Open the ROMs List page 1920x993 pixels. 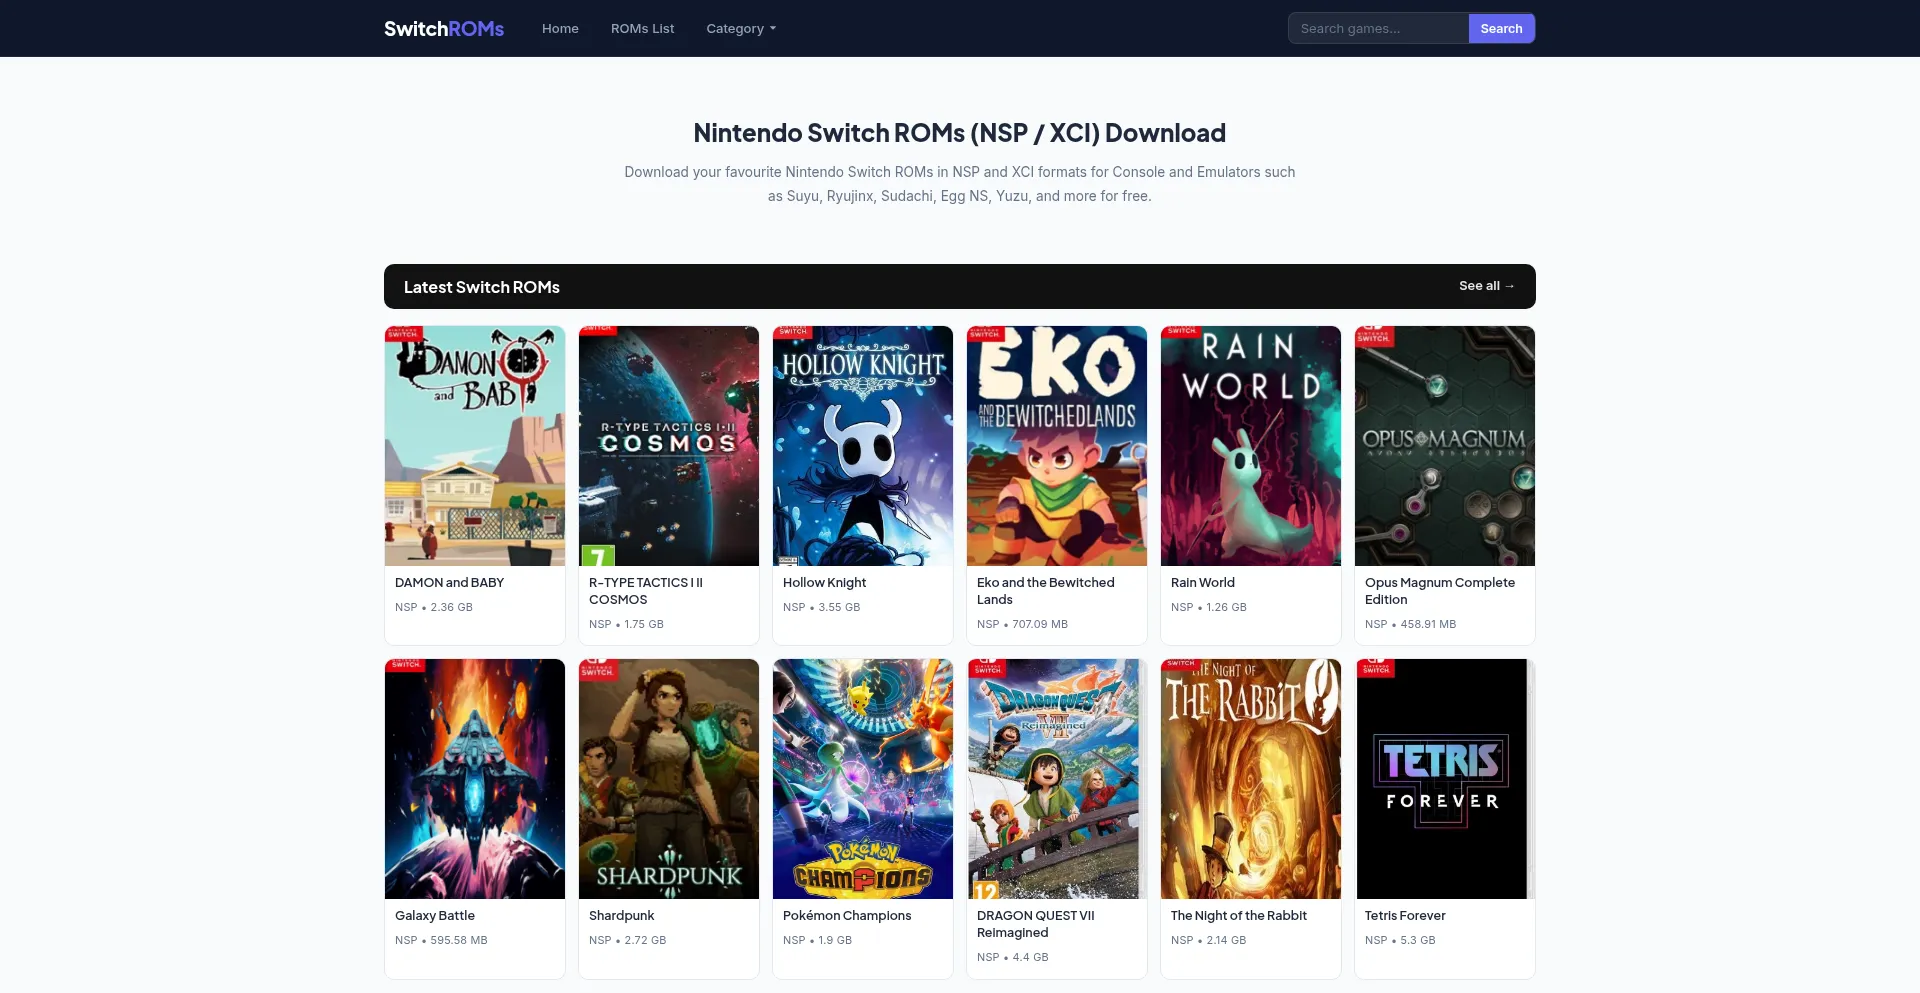coord(642,29)
